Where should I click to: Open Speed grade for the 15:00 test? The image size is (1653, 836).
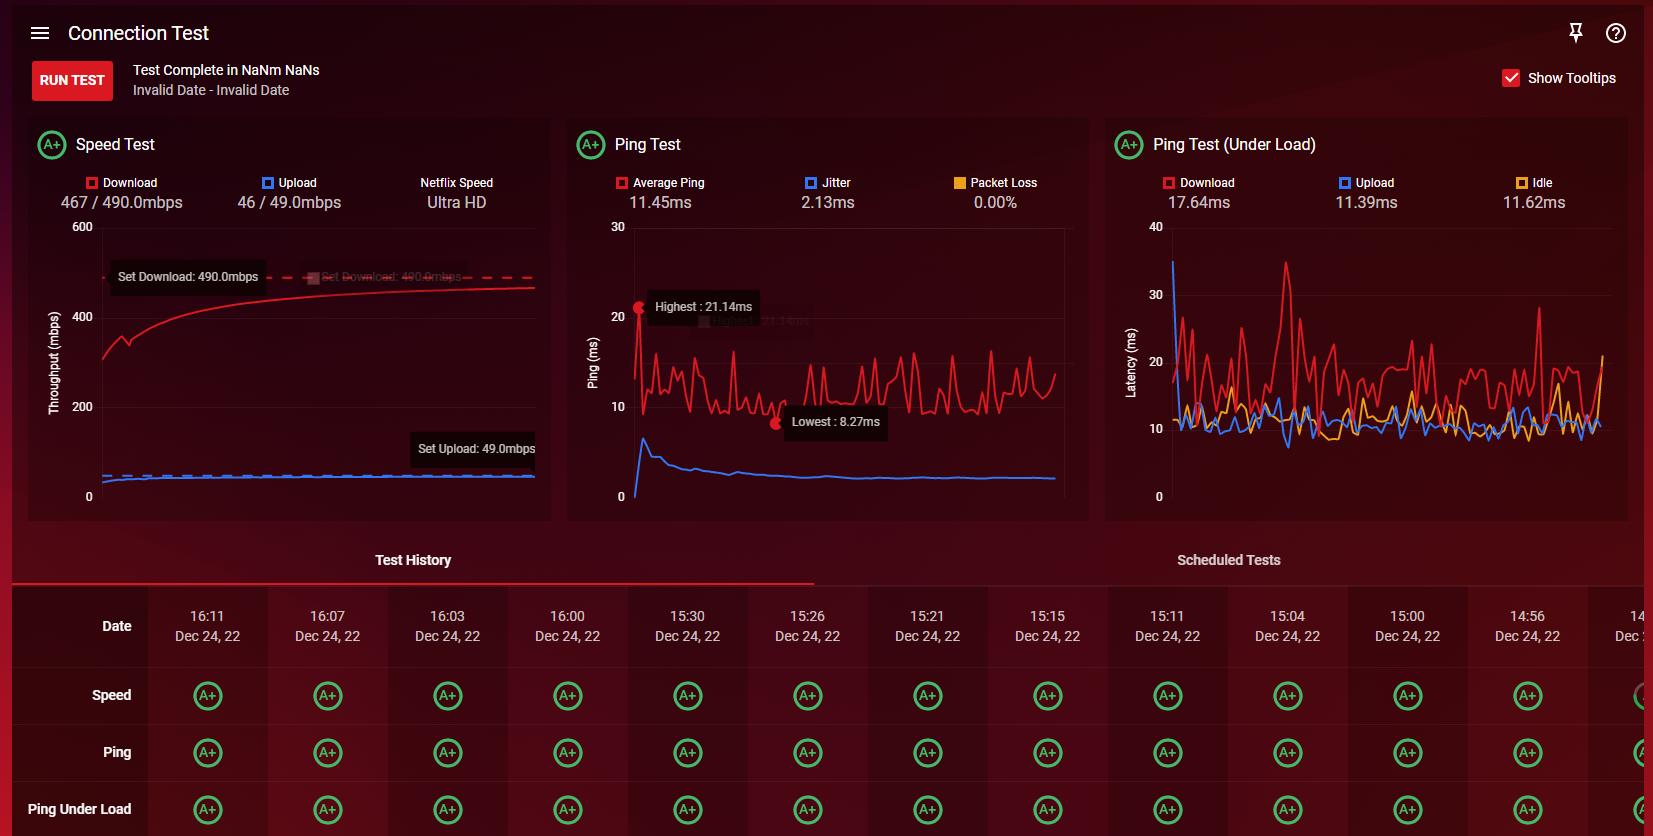pos(1408,696)
